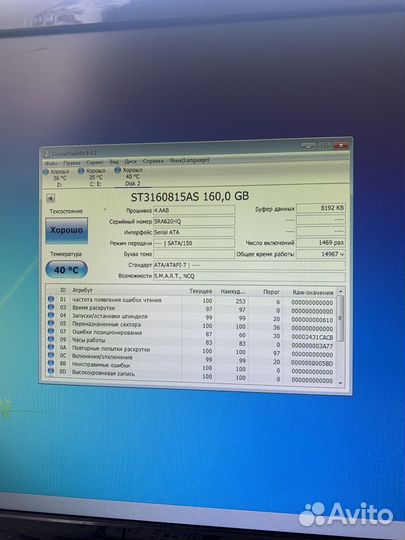Image resolution: width=405 pixels, height=540 pixels.
Task: Sort by the Атрибут column header
Action: (x=82, y=291)
